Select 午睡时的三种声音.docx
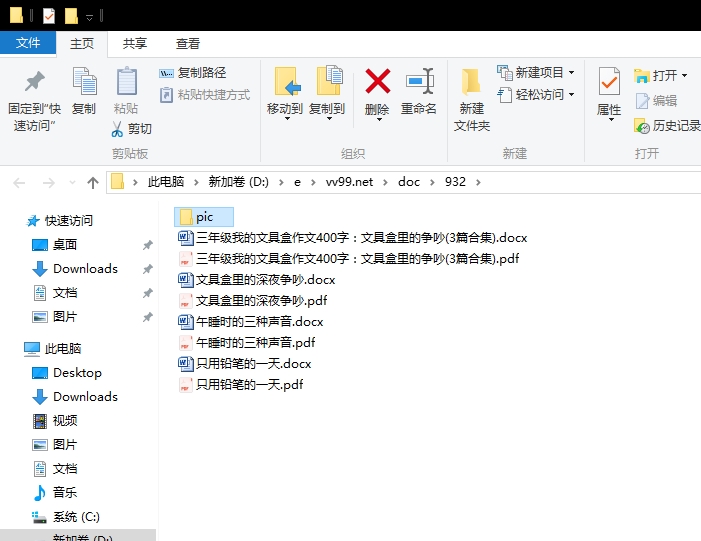 coord(251,321)
